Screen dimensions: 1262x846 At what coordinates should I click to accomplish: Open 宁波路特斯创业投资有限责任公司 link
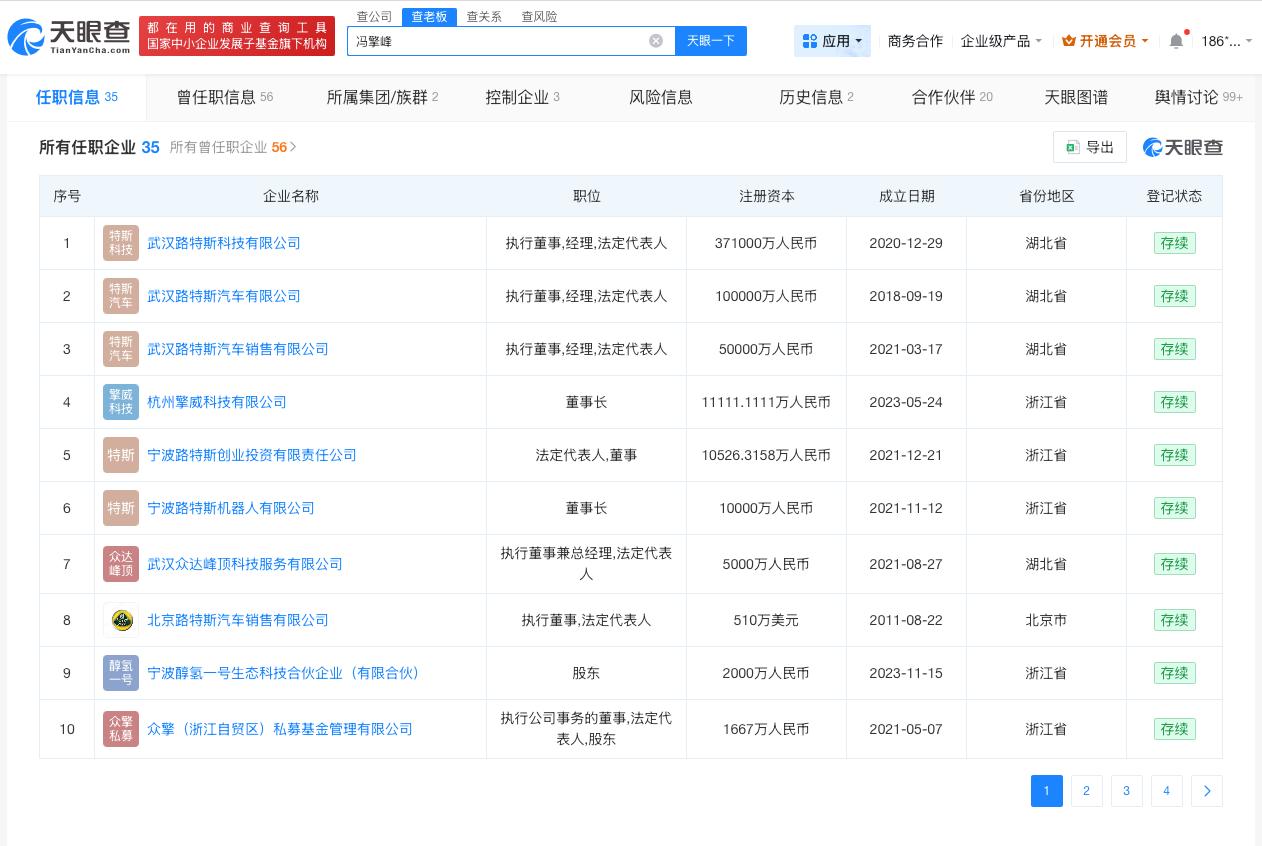[252, 455]
